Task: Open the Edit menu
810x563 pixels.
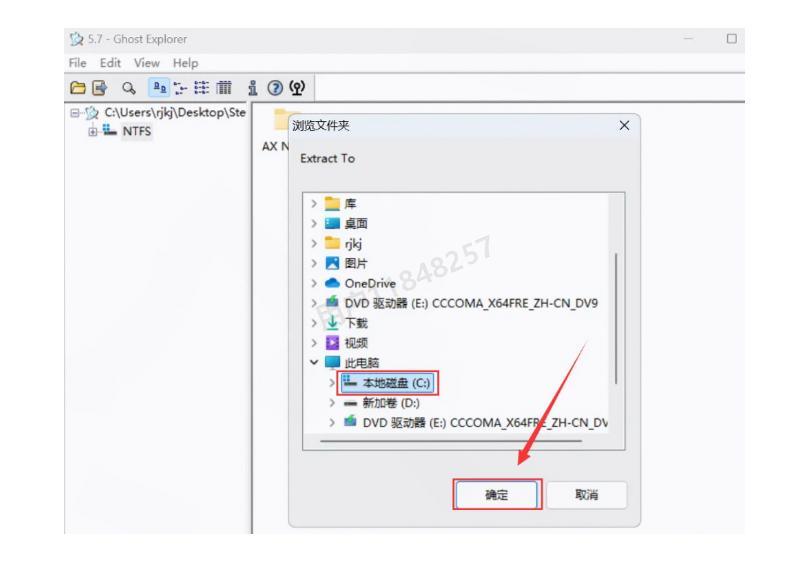Action: click(x=110, y=63)
